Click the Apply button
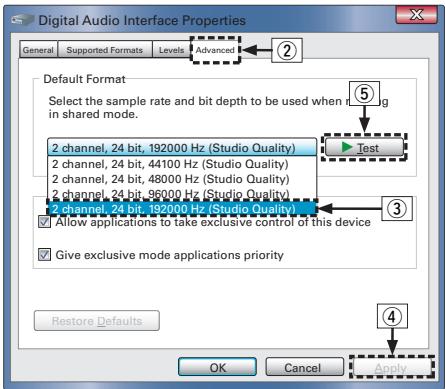 tap(392, 368)
